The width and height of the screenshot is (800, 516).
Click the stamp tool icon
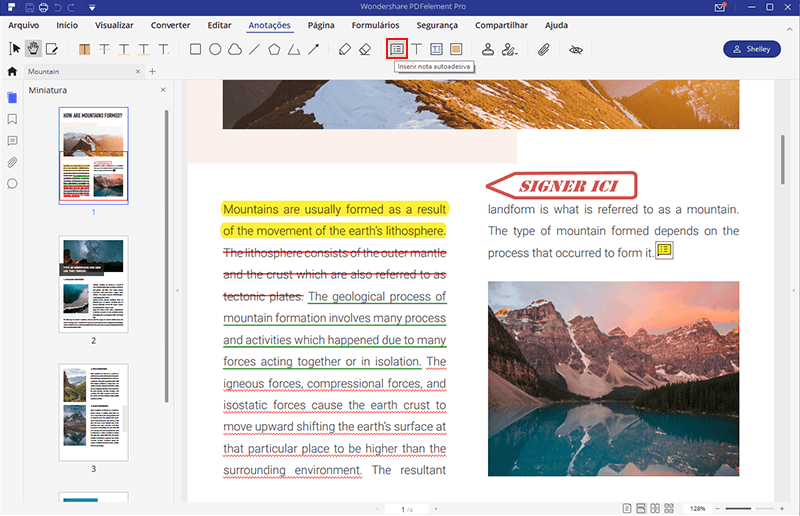(488, 48)
